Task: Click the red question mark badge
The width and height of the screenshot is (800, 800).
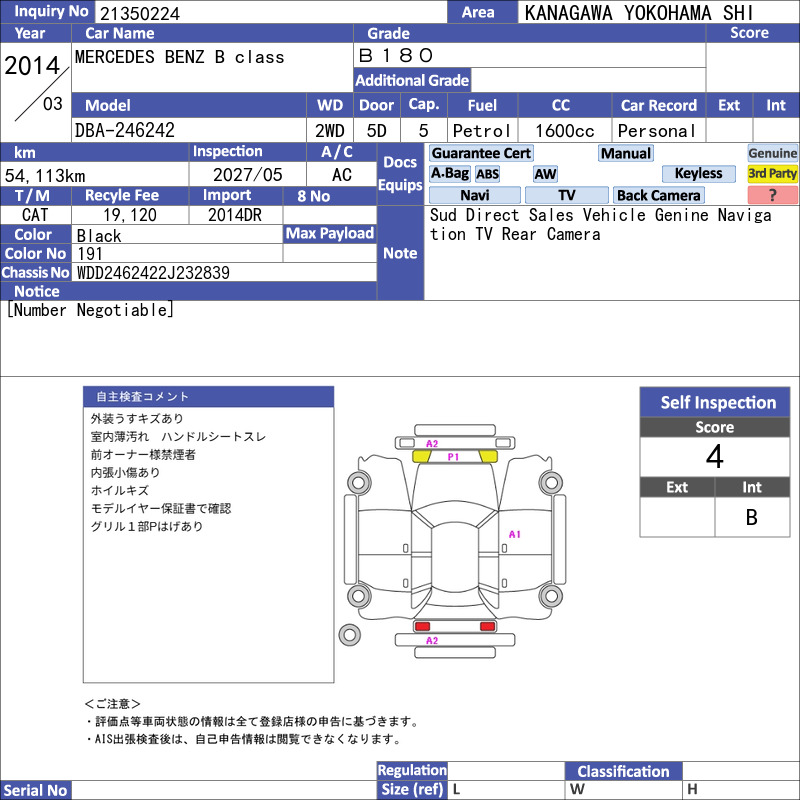Action: coord(772,195)
